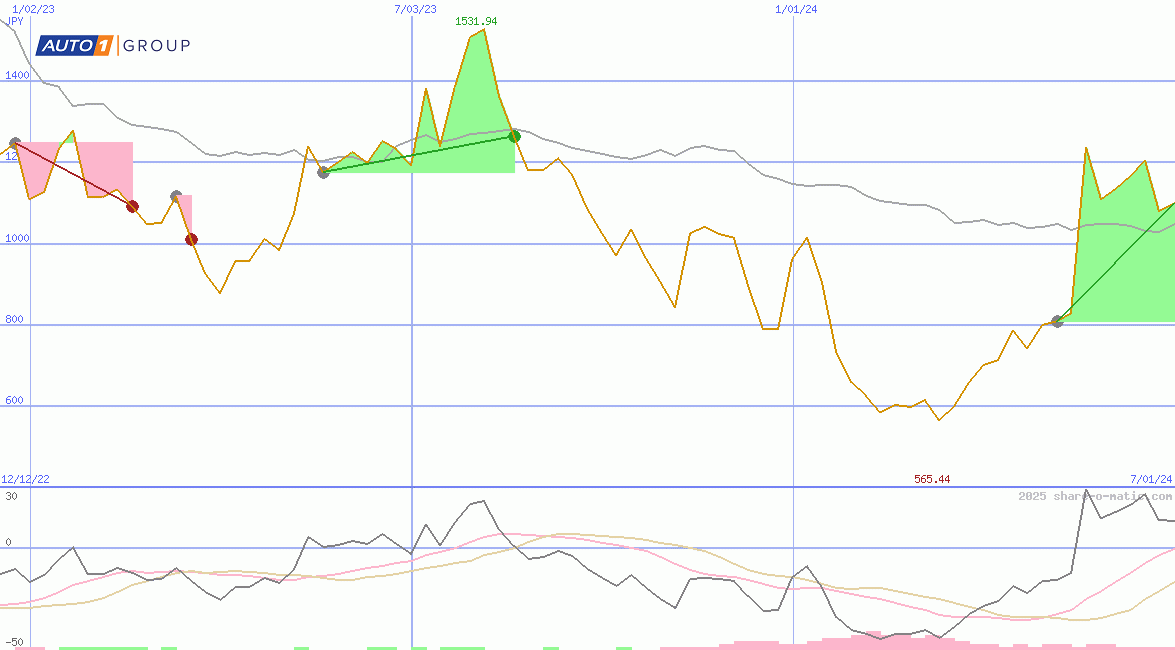The height and width of the screenshot is (650, 1175).
Task: Select the gray entry marker of the second losing trade
Action: coord(176,197)
